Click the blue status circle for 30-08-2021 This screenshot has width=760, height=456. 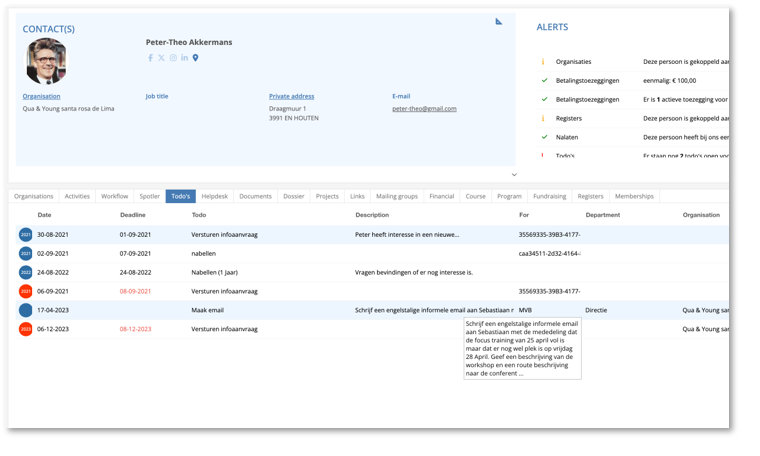(26, 235)
